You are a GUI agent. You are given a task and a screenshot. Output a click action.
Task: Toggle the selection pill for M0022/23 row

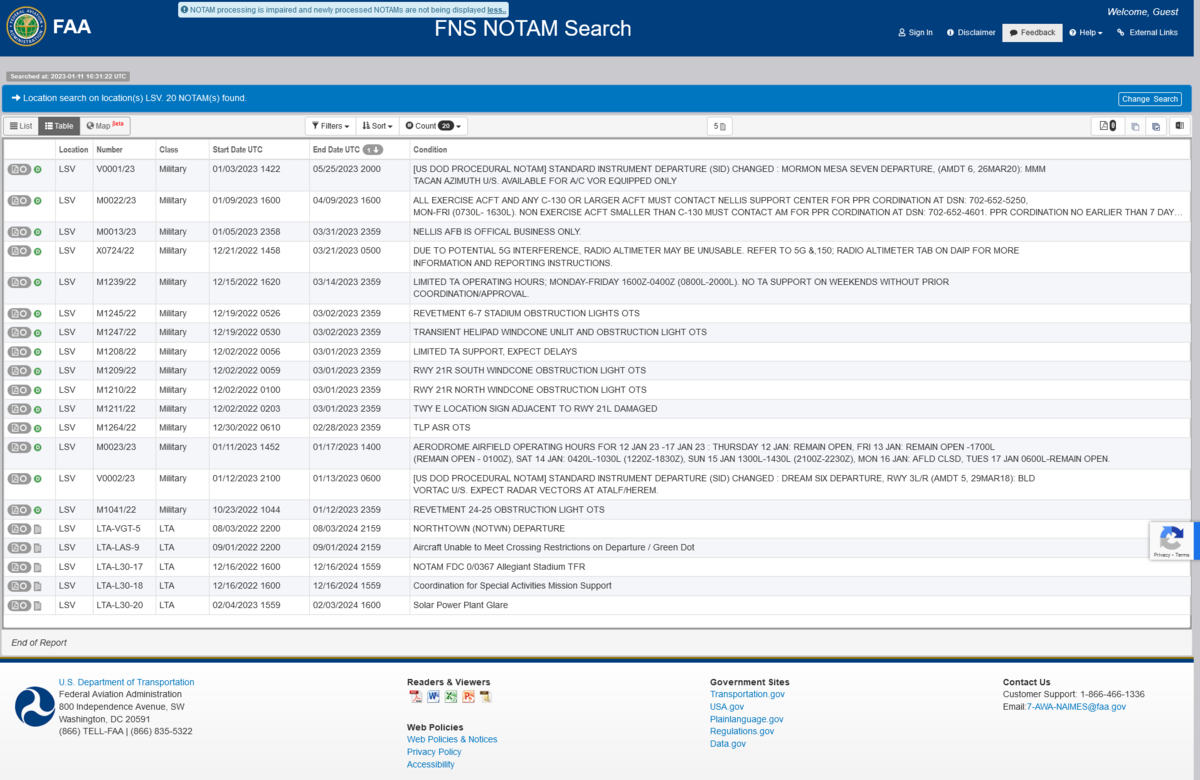coord(18,201)
